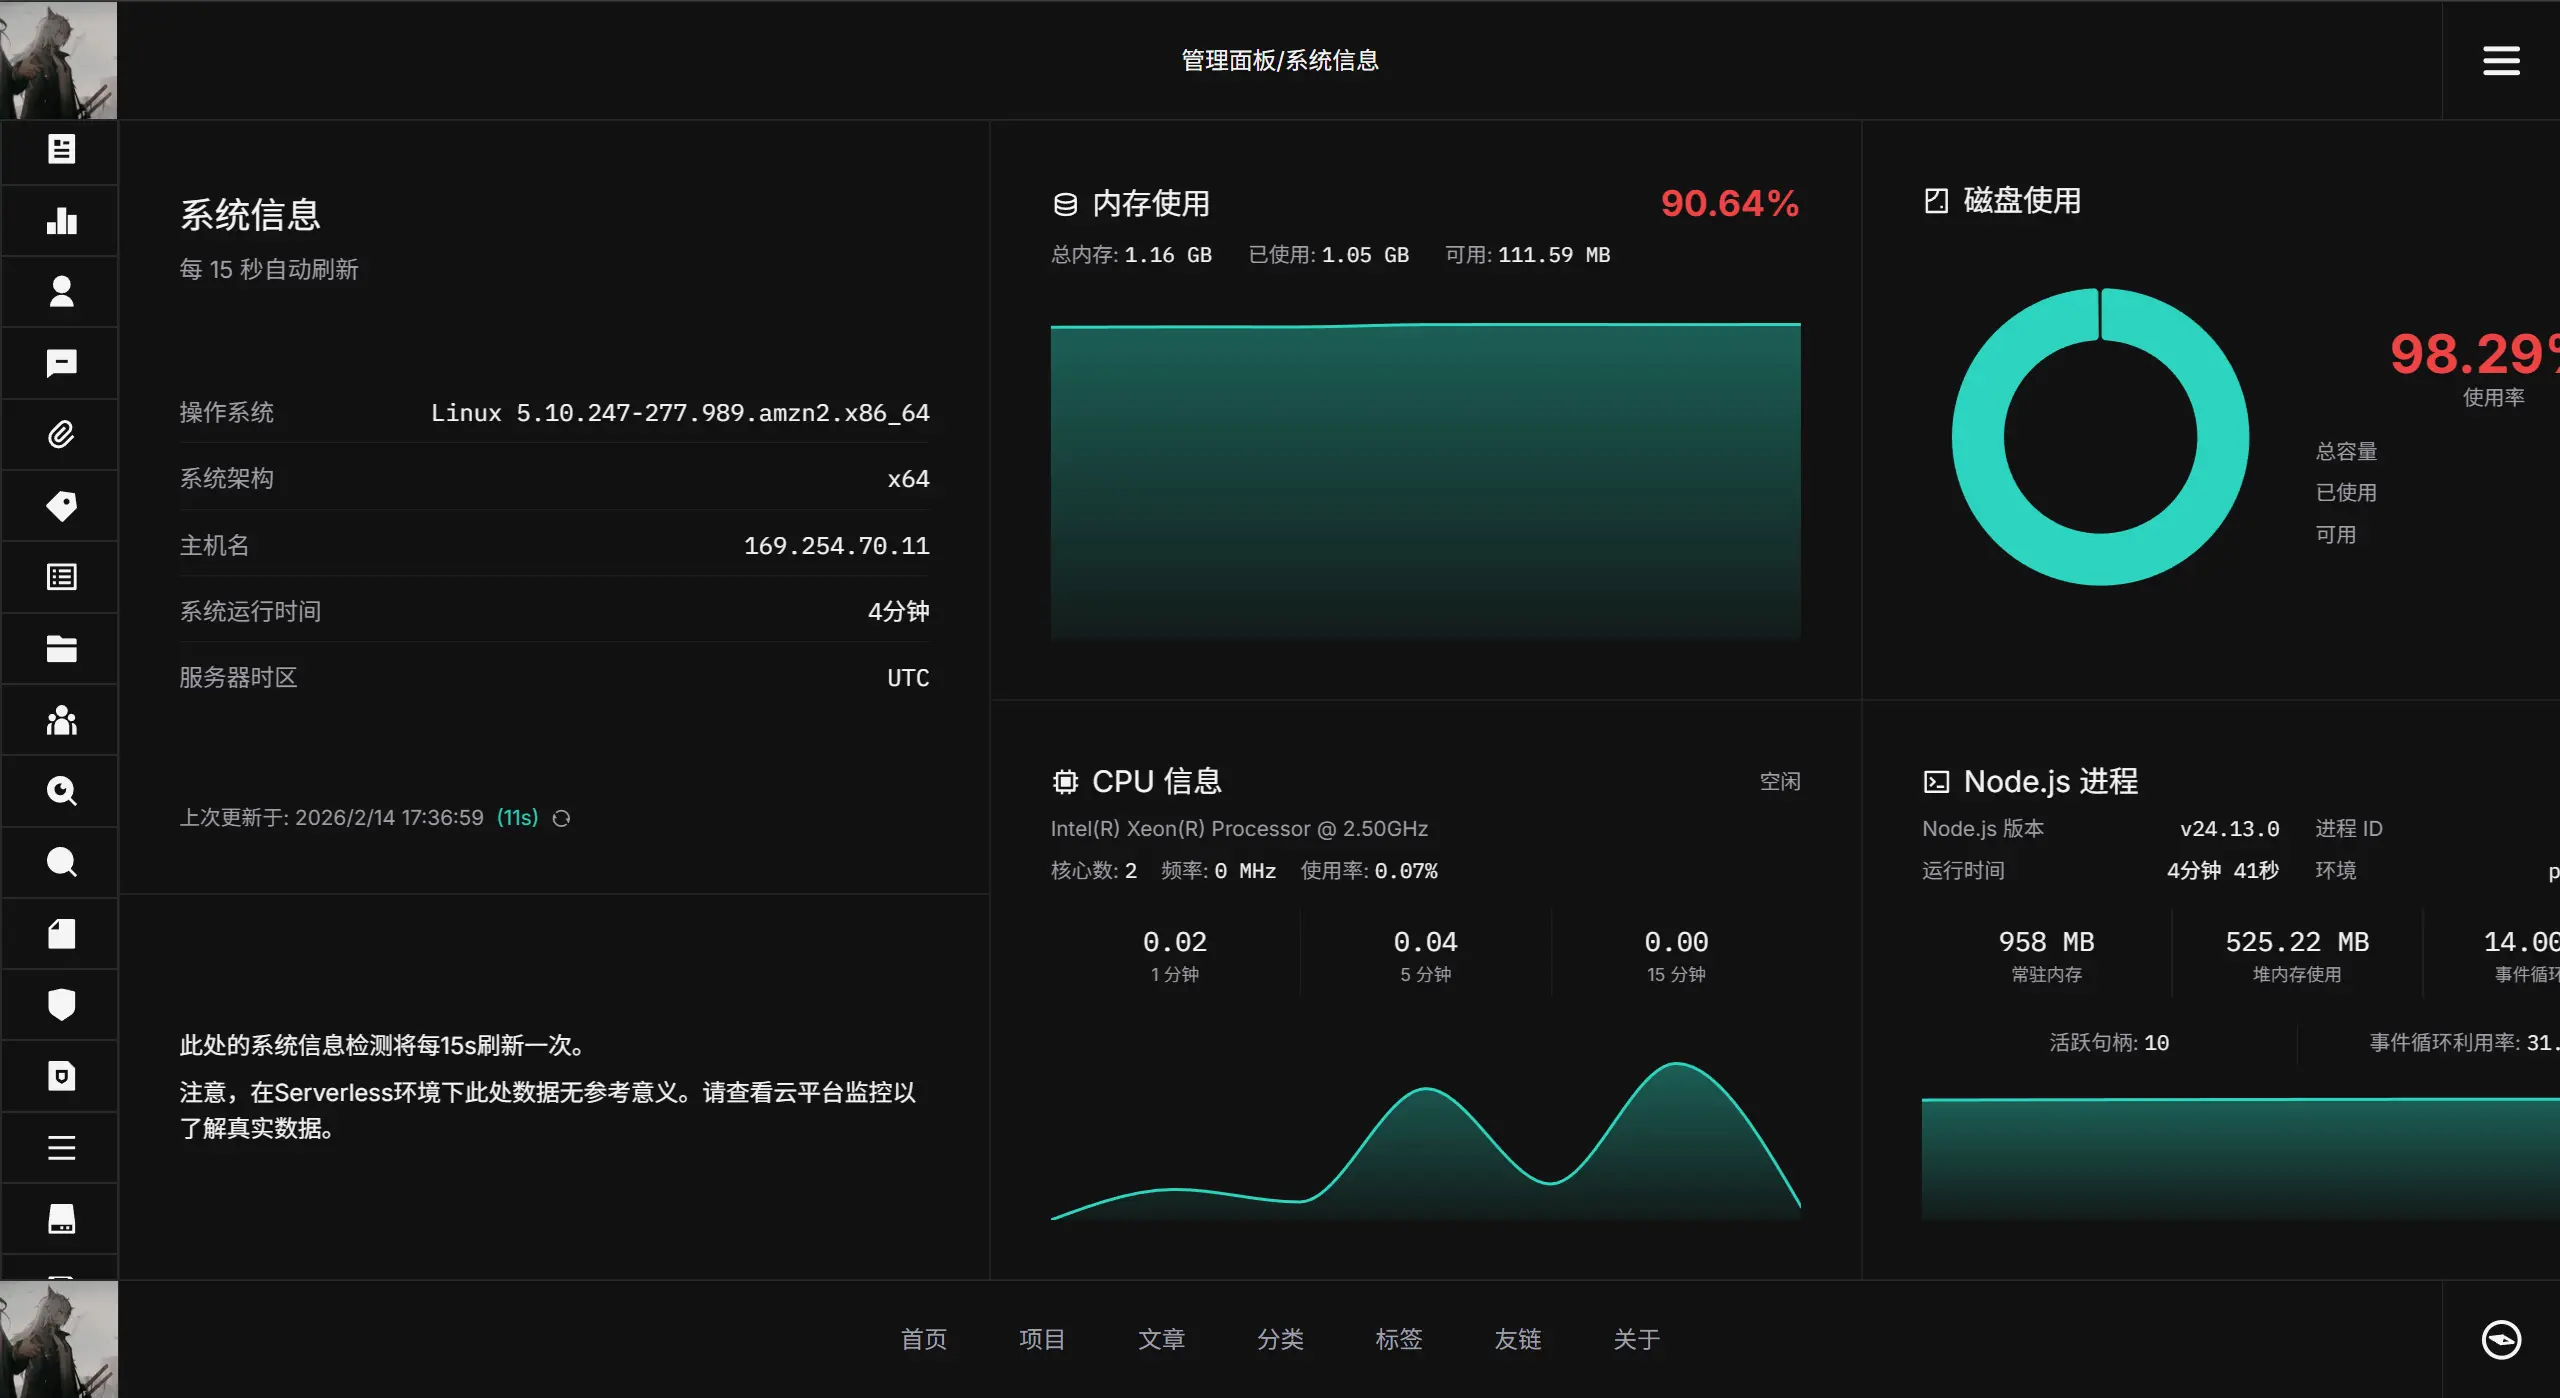
Task: Open the tag icon in sidebar
Action: click(x=61, y=506)
